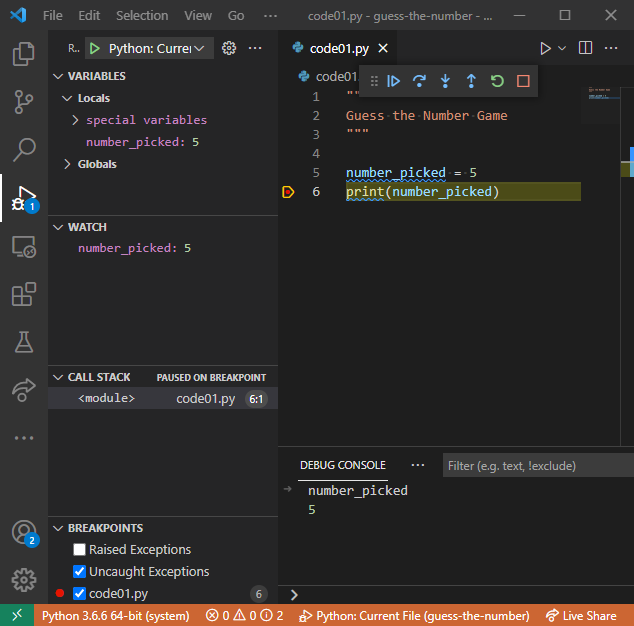Disable the code01.py breakpoint checkbox
The image size is (634, 626).
pyautogui.click(x=79, y=594)
